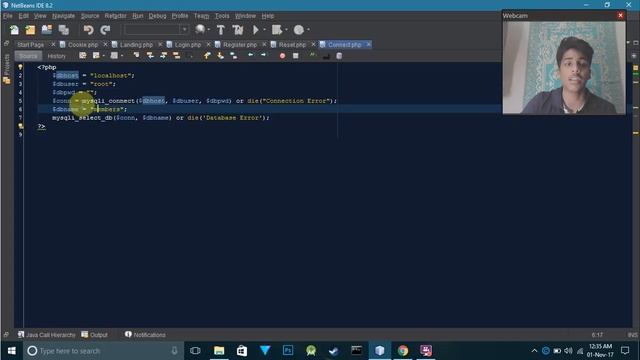Click the Windows Start button
This screenshot has width=640, height=360.
pos(11,351)
